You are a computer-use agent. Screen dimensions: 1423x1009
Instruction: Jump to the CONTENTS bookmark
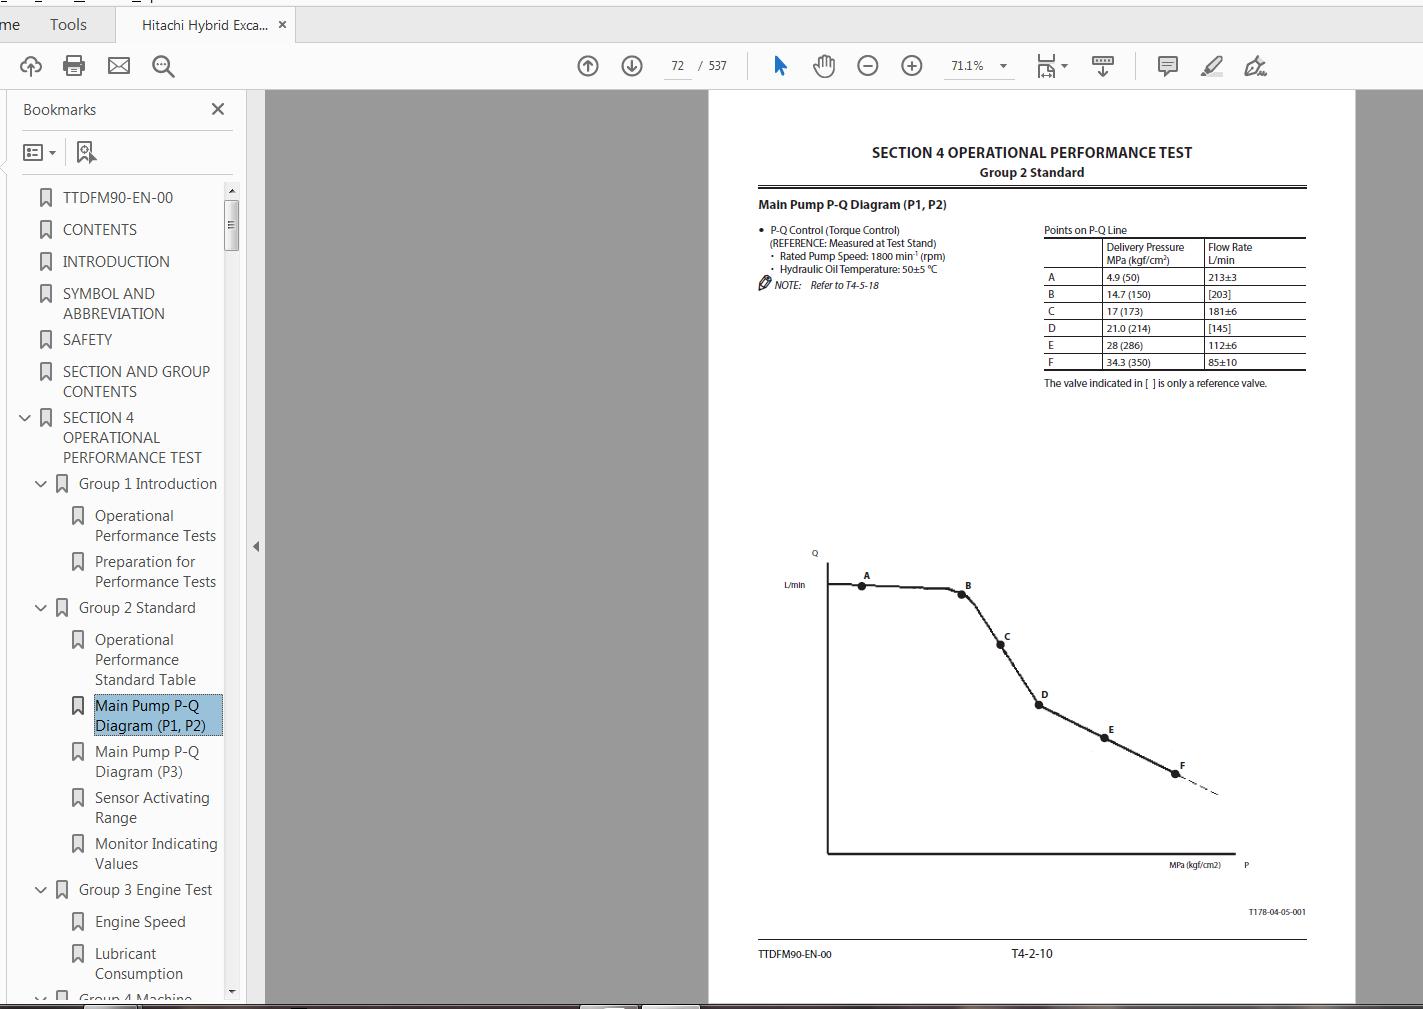coord(100,230)
